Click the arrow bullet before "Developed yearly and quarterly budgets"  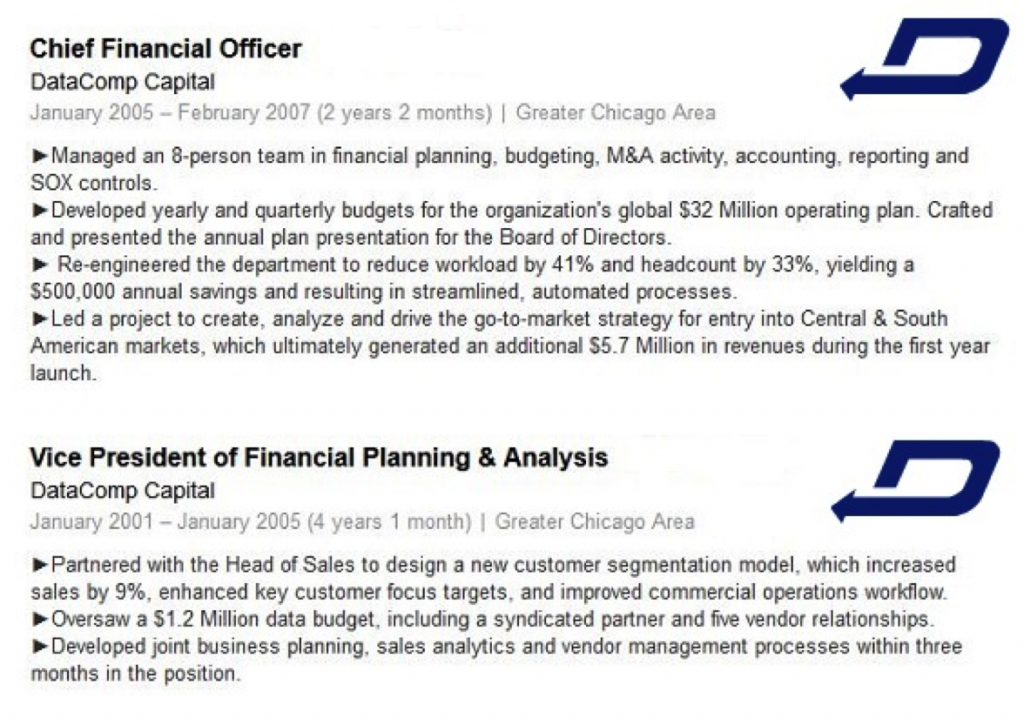coord(40,210)
